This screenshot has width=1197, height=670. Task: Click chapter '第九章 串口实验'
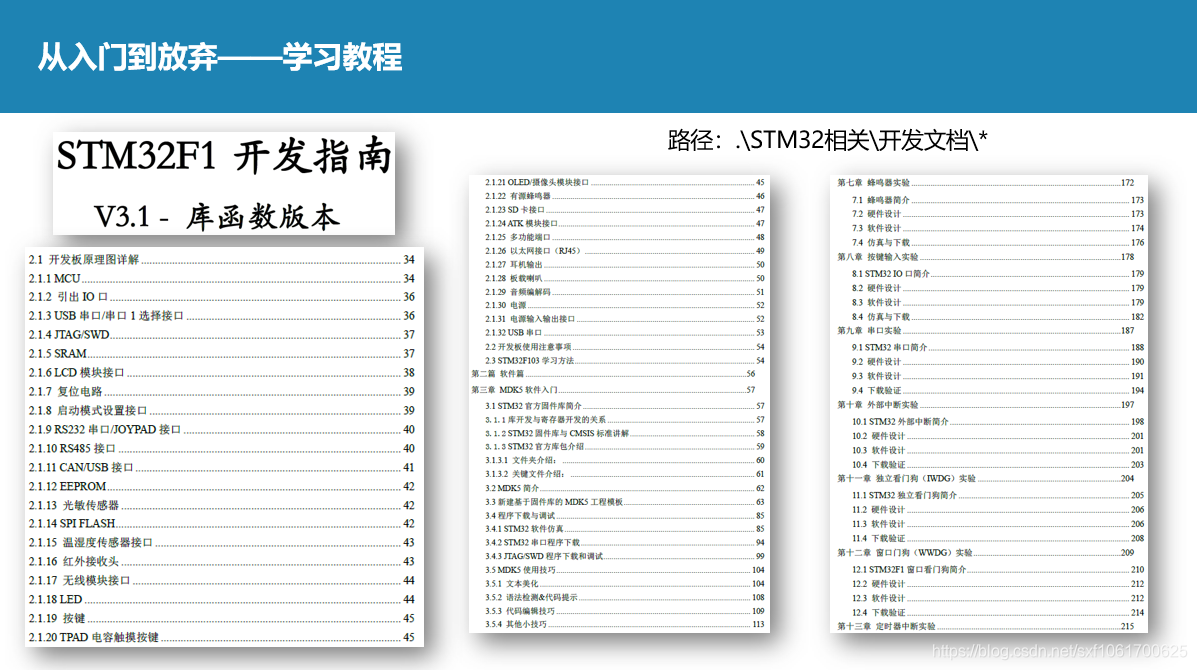(986, 331)
